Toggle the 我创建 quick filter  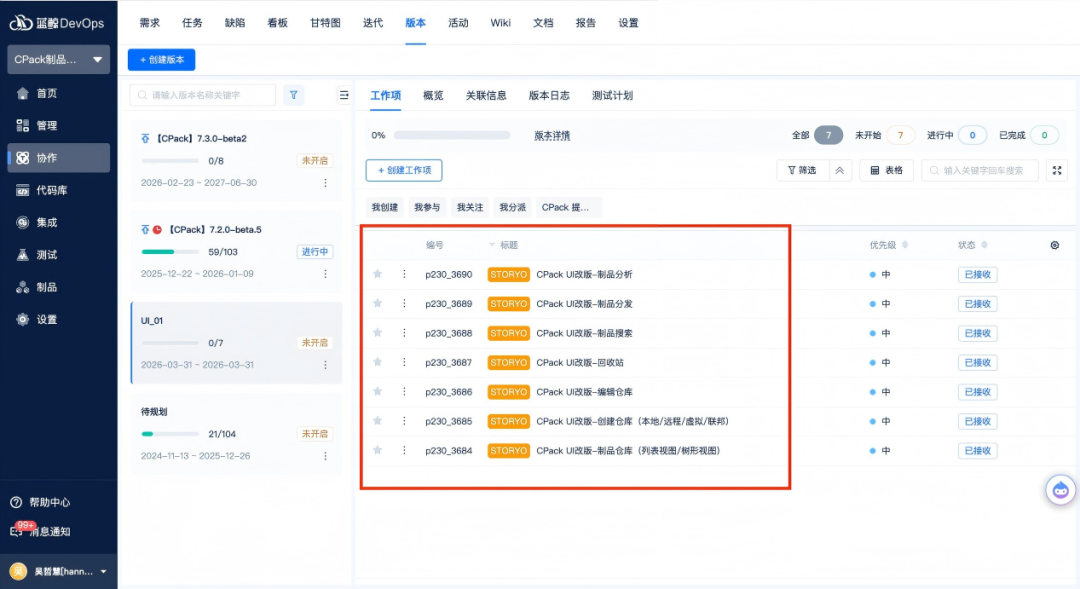[x=385, y=207]
